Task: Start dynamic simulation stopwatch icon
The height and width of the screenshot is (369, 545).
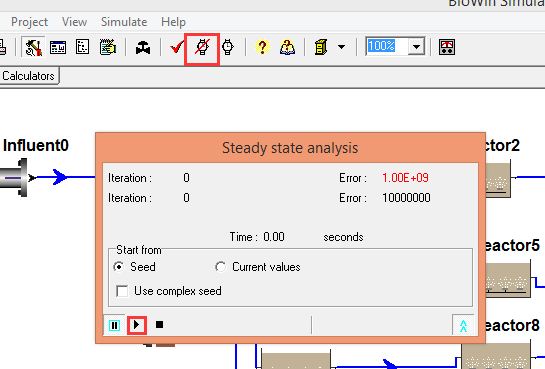Action: (228, 47)
